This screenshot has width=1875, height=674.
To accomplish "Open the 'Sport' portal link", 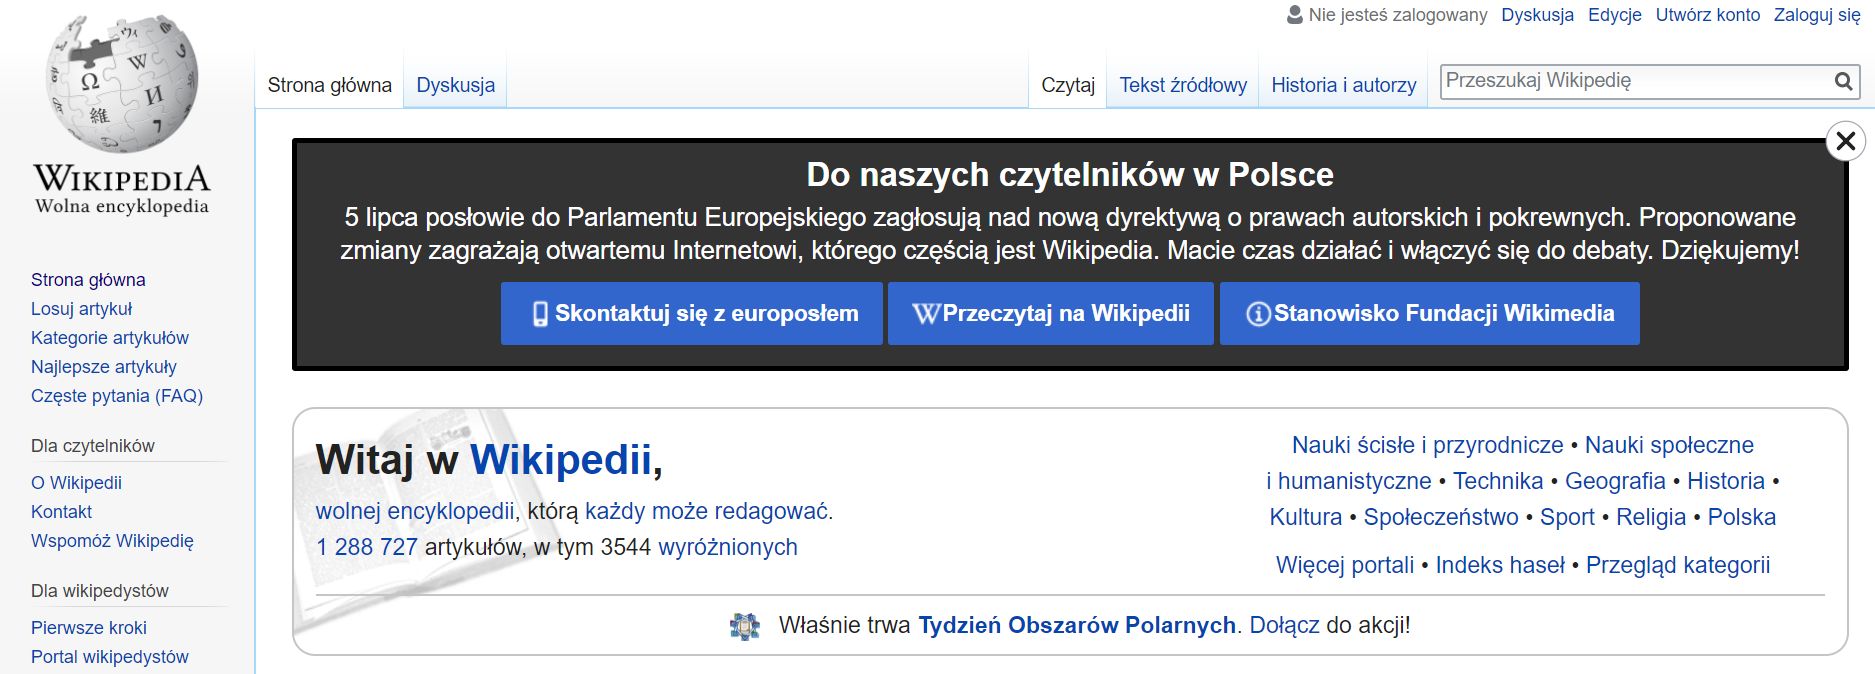I will coord(1567,517).
